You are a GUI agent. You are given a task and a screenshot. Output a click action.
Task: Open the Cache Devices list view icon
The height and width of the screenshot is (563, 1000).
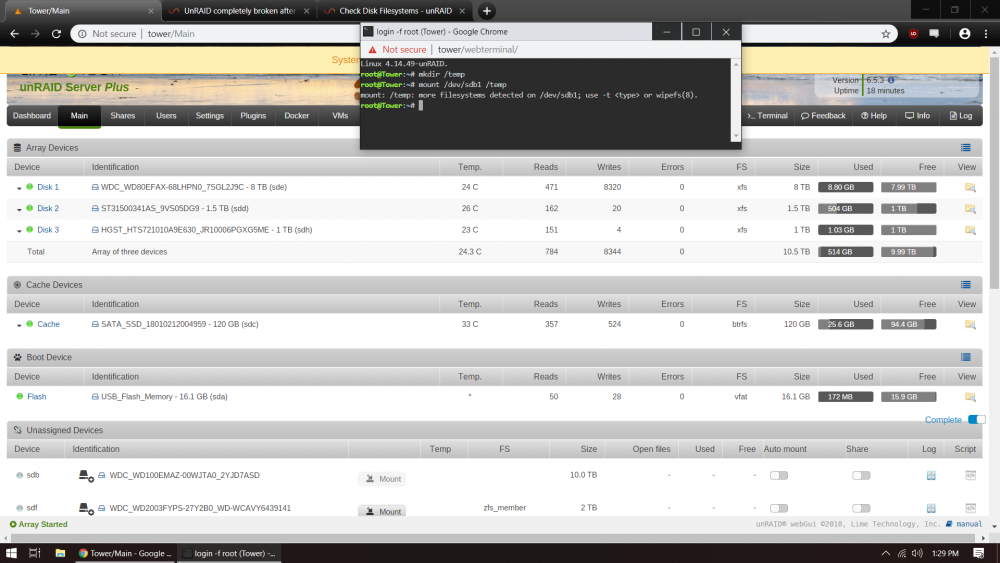pos(966,284)
